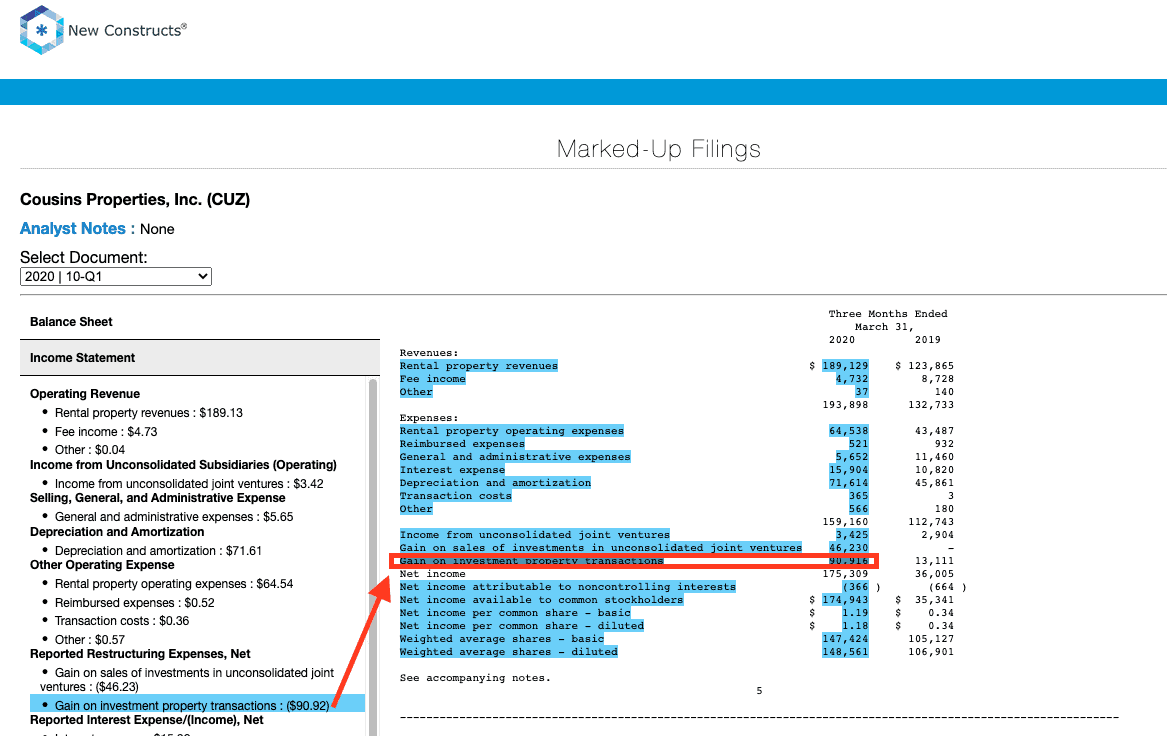Click highlighted value 4,732 in filing
This screenshot has width=1167, height=736.
pos(851,379)
